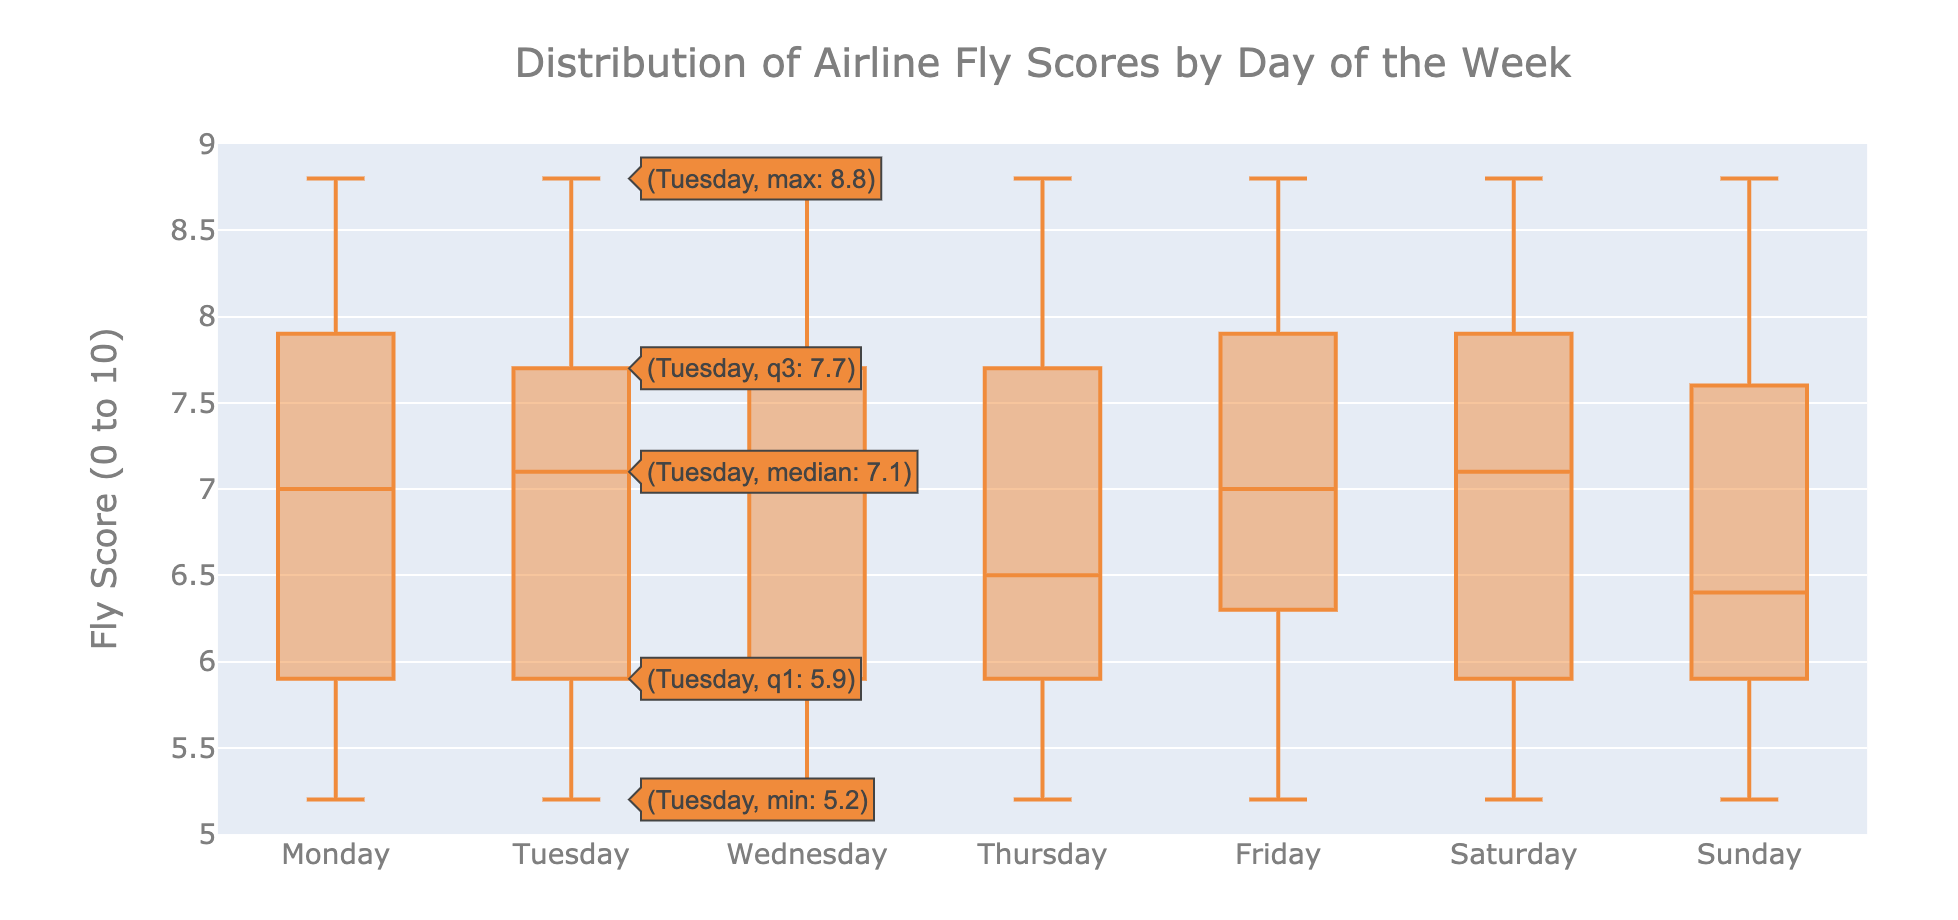Click the Saturday lower whisker cap

[x=1513, y=800]
